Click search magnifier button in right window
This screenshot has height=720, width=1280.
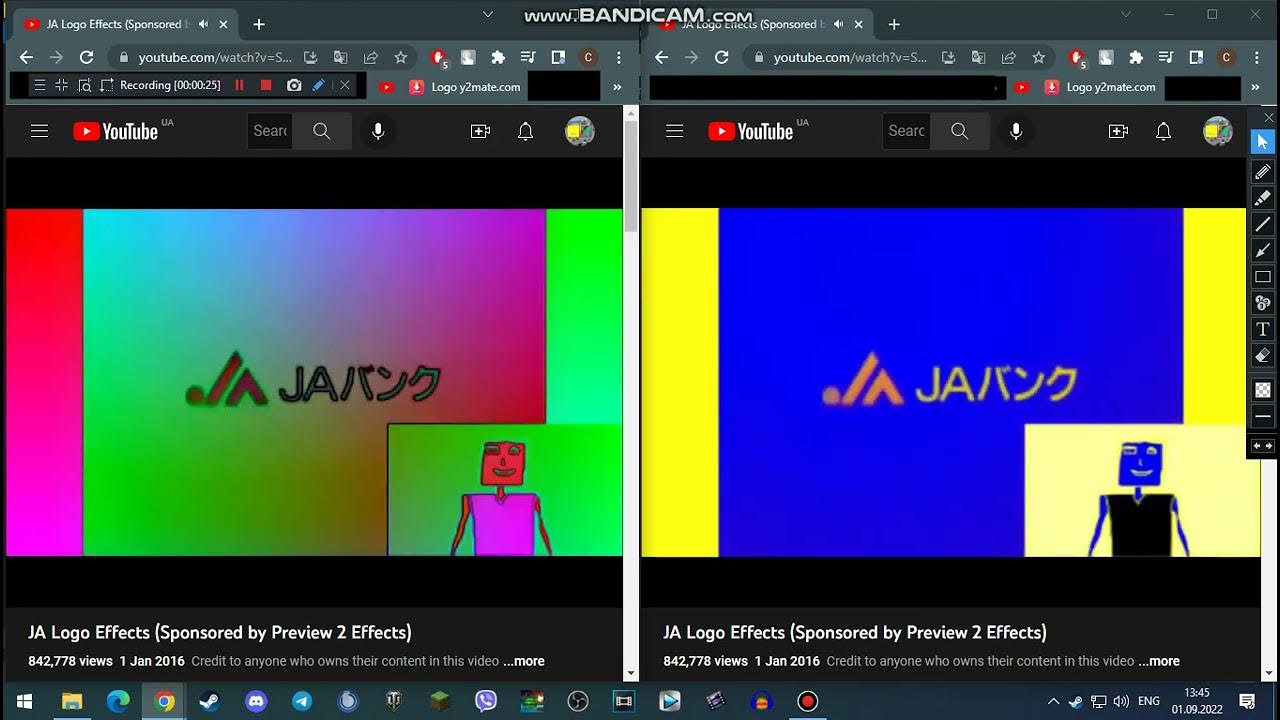(x=959, y=131)
